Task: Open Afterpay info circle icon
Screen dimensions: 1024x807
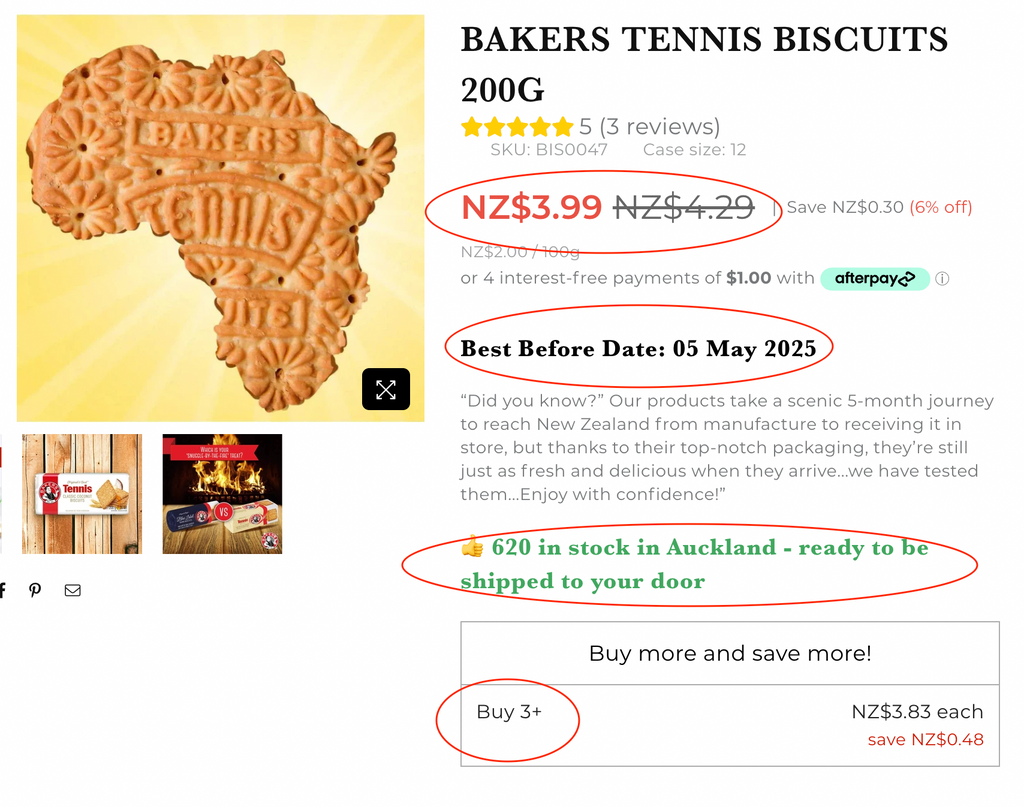Action: coord(942,279)
